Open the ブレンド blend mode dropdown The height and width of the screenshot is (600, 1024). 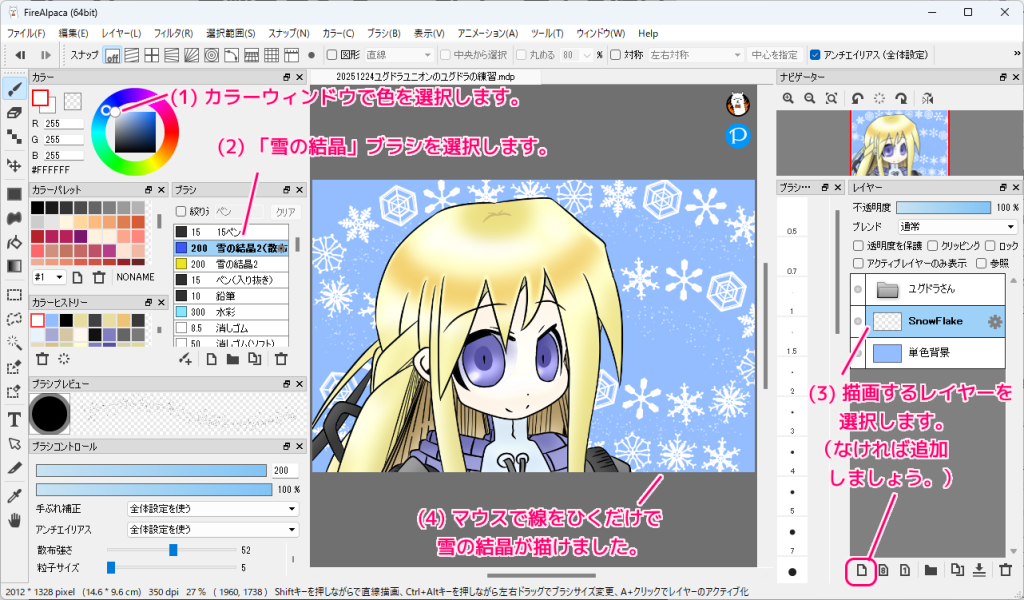(958, 227)
